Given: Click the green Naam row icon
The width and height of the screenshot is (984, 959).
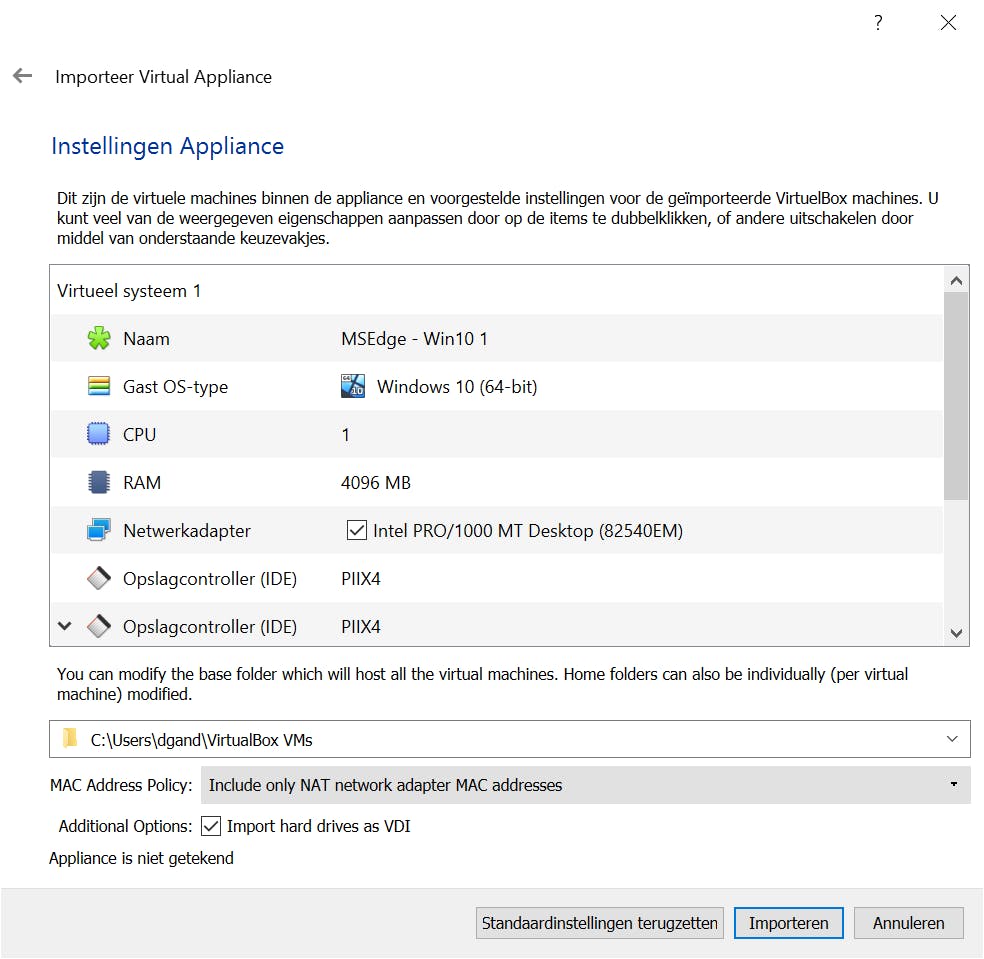Looking at the screenshot, I should point(99,338).
